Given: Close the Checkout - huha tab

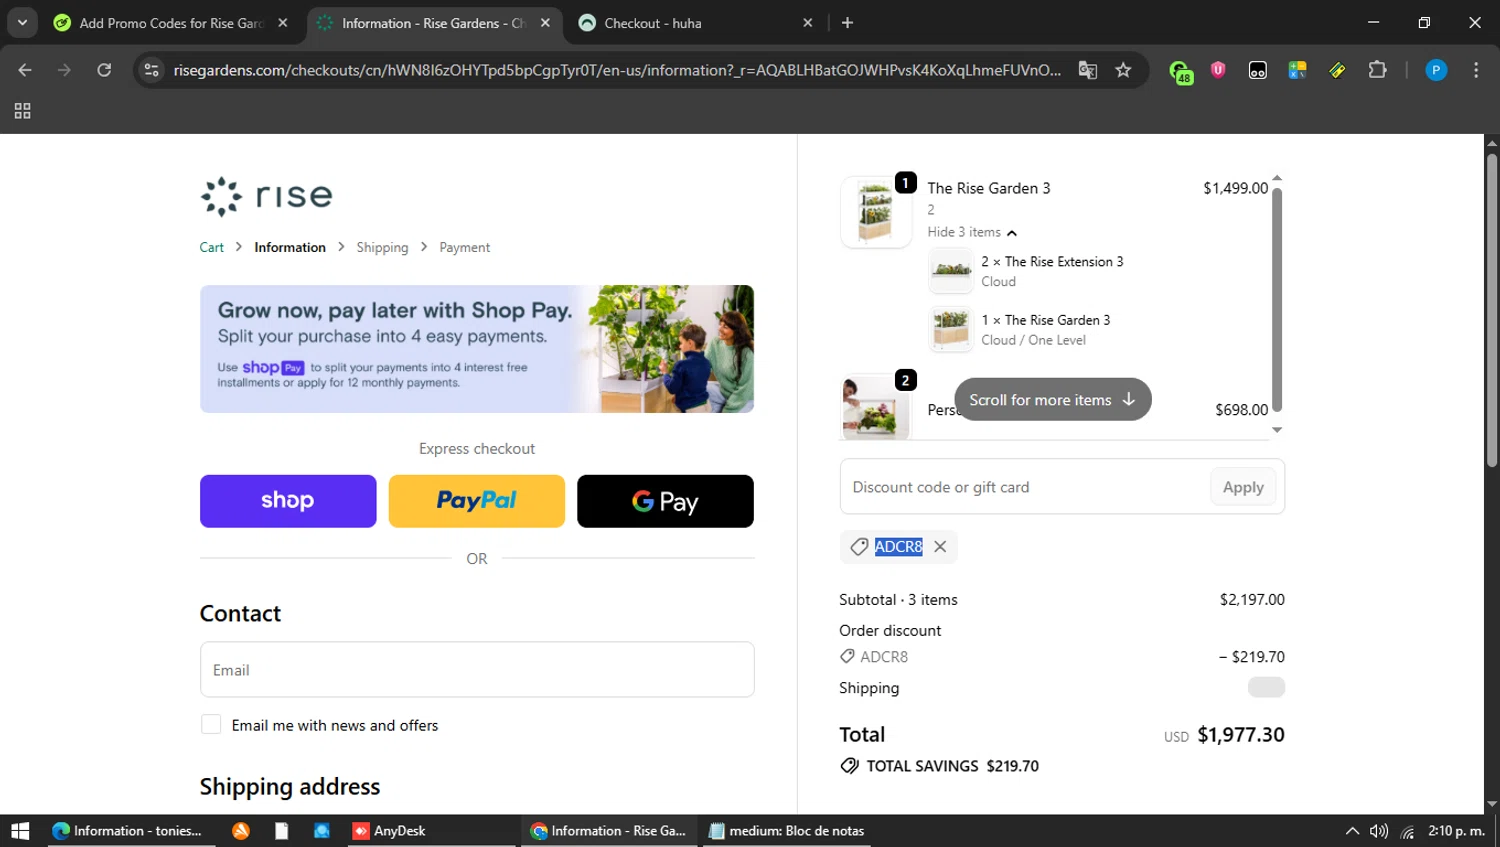Looking at the screenshot, I should [x=808, y=23].
